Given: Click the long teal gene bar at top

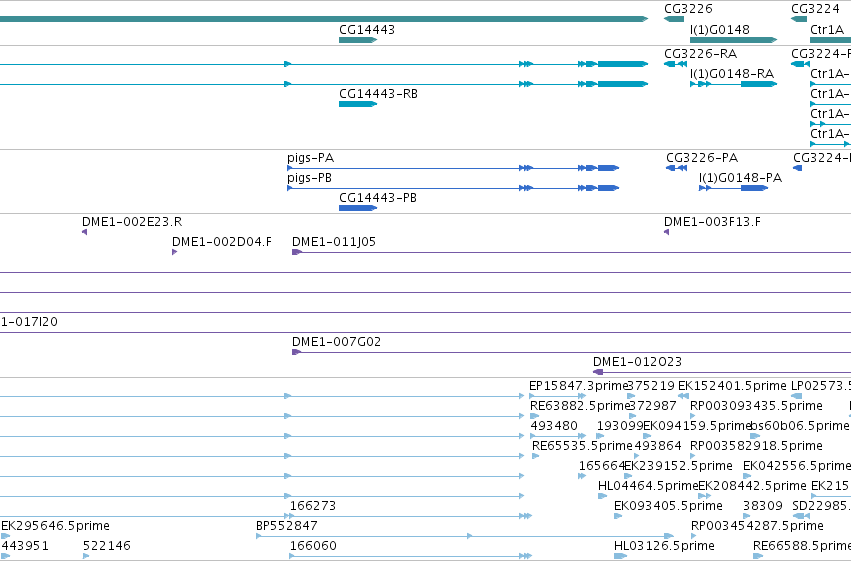Looking at the screenshot, I should [323, 19].
